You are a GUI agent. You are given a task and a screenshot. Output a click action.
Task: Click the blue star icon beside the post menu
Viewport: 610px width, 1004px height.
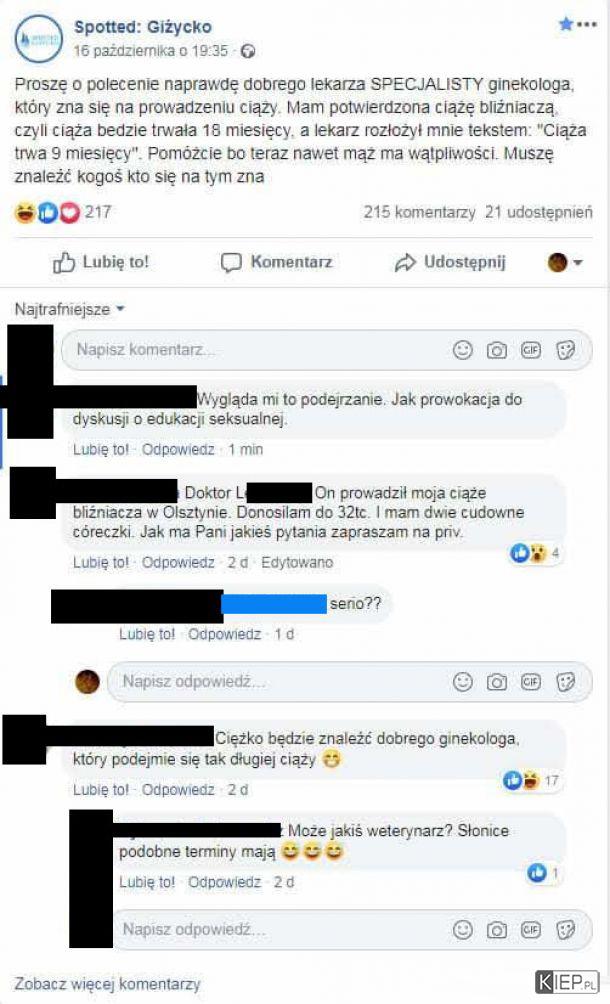(x=565, y=24)
